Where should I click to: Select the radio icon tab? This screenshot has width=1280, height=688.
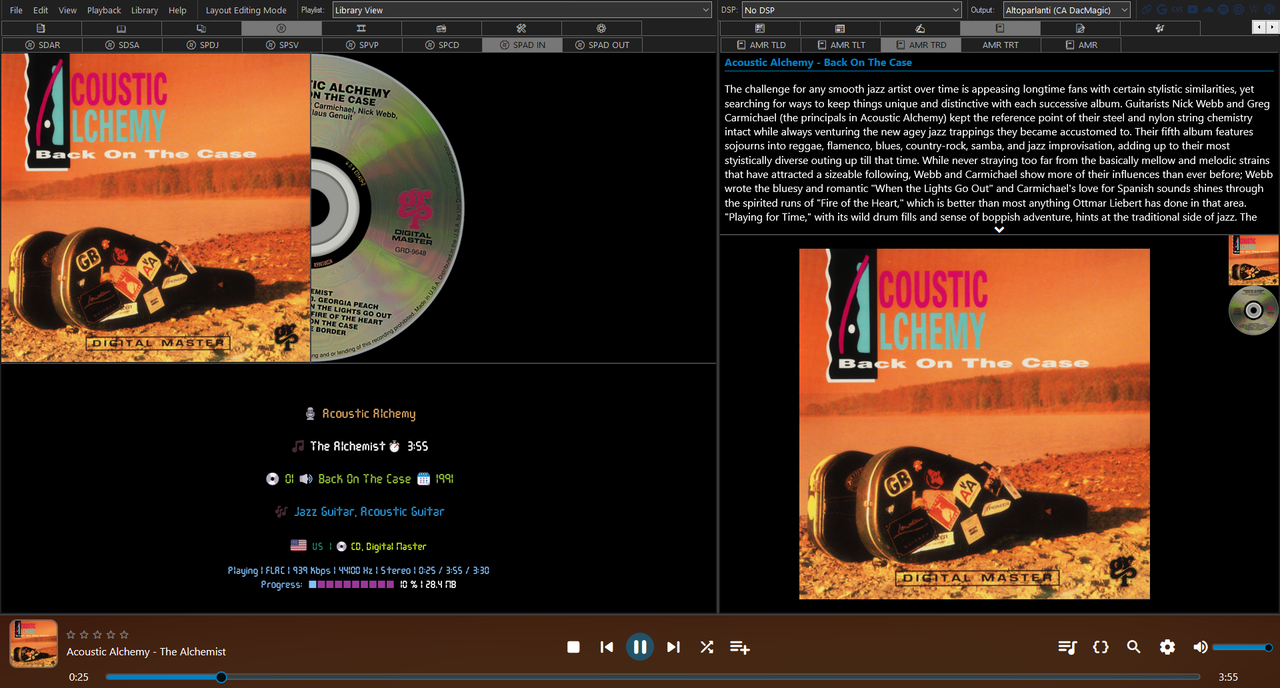[x=441, y=28]
